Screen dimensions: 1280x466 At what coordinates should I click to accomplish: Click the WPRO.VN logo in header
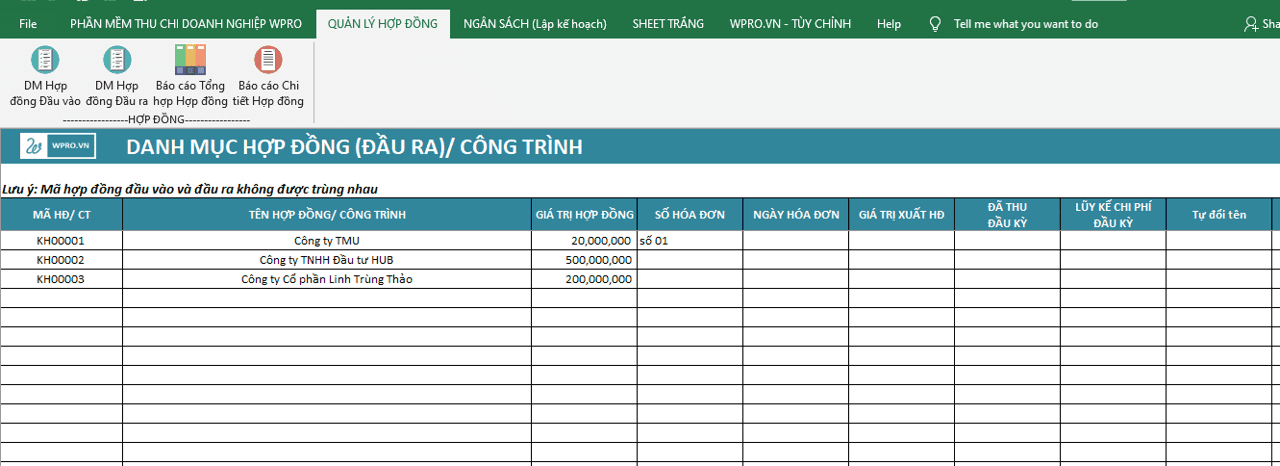pyautogui.click(x=58, y=146)
